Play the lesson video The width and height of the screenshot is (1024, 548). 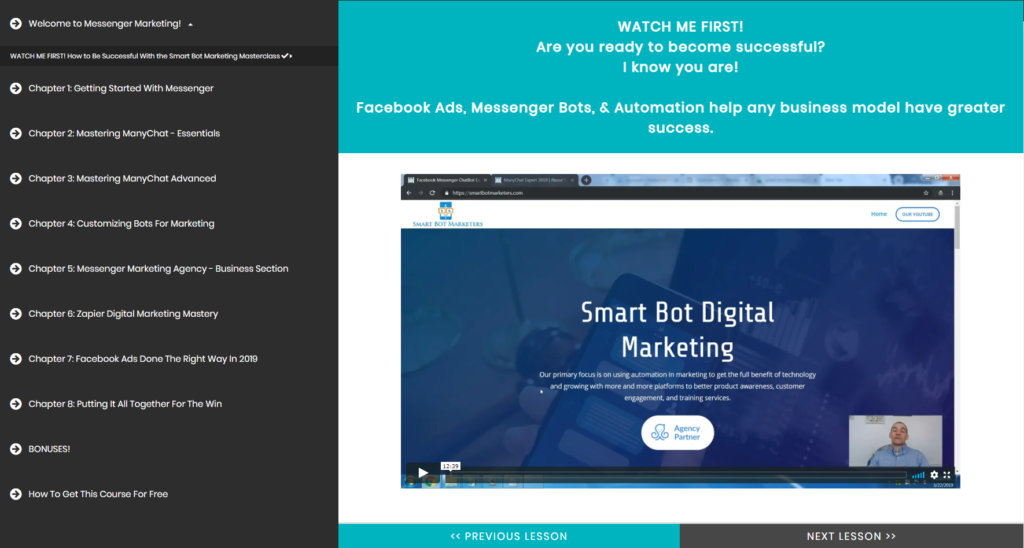point(423,472)
